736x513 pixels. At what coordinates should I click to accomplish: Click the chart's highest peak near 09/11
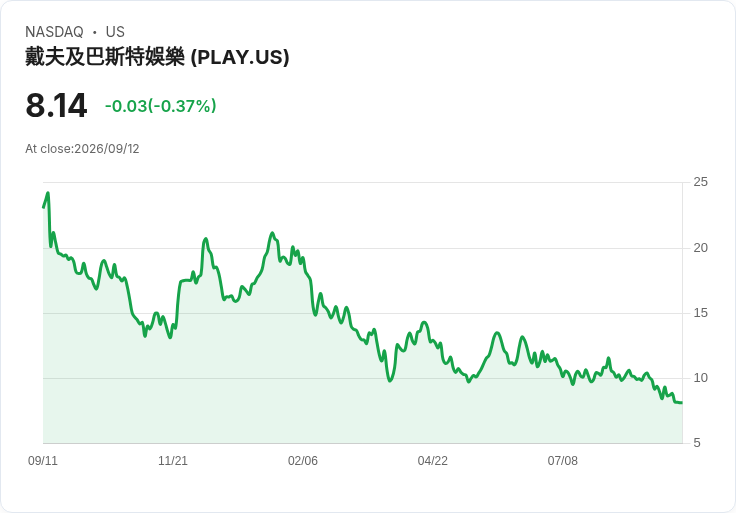click(x=48, y=193)
